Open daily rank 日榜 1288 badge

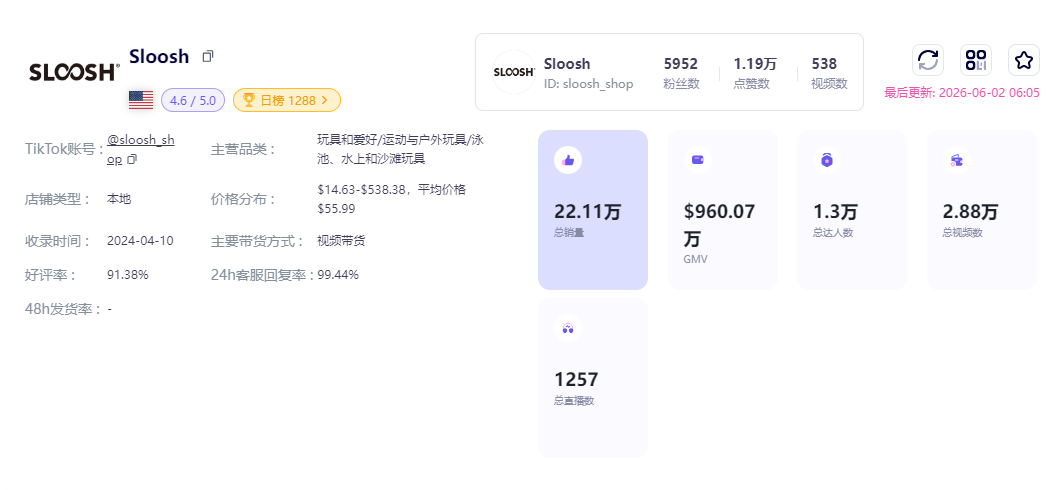[286, 100]
